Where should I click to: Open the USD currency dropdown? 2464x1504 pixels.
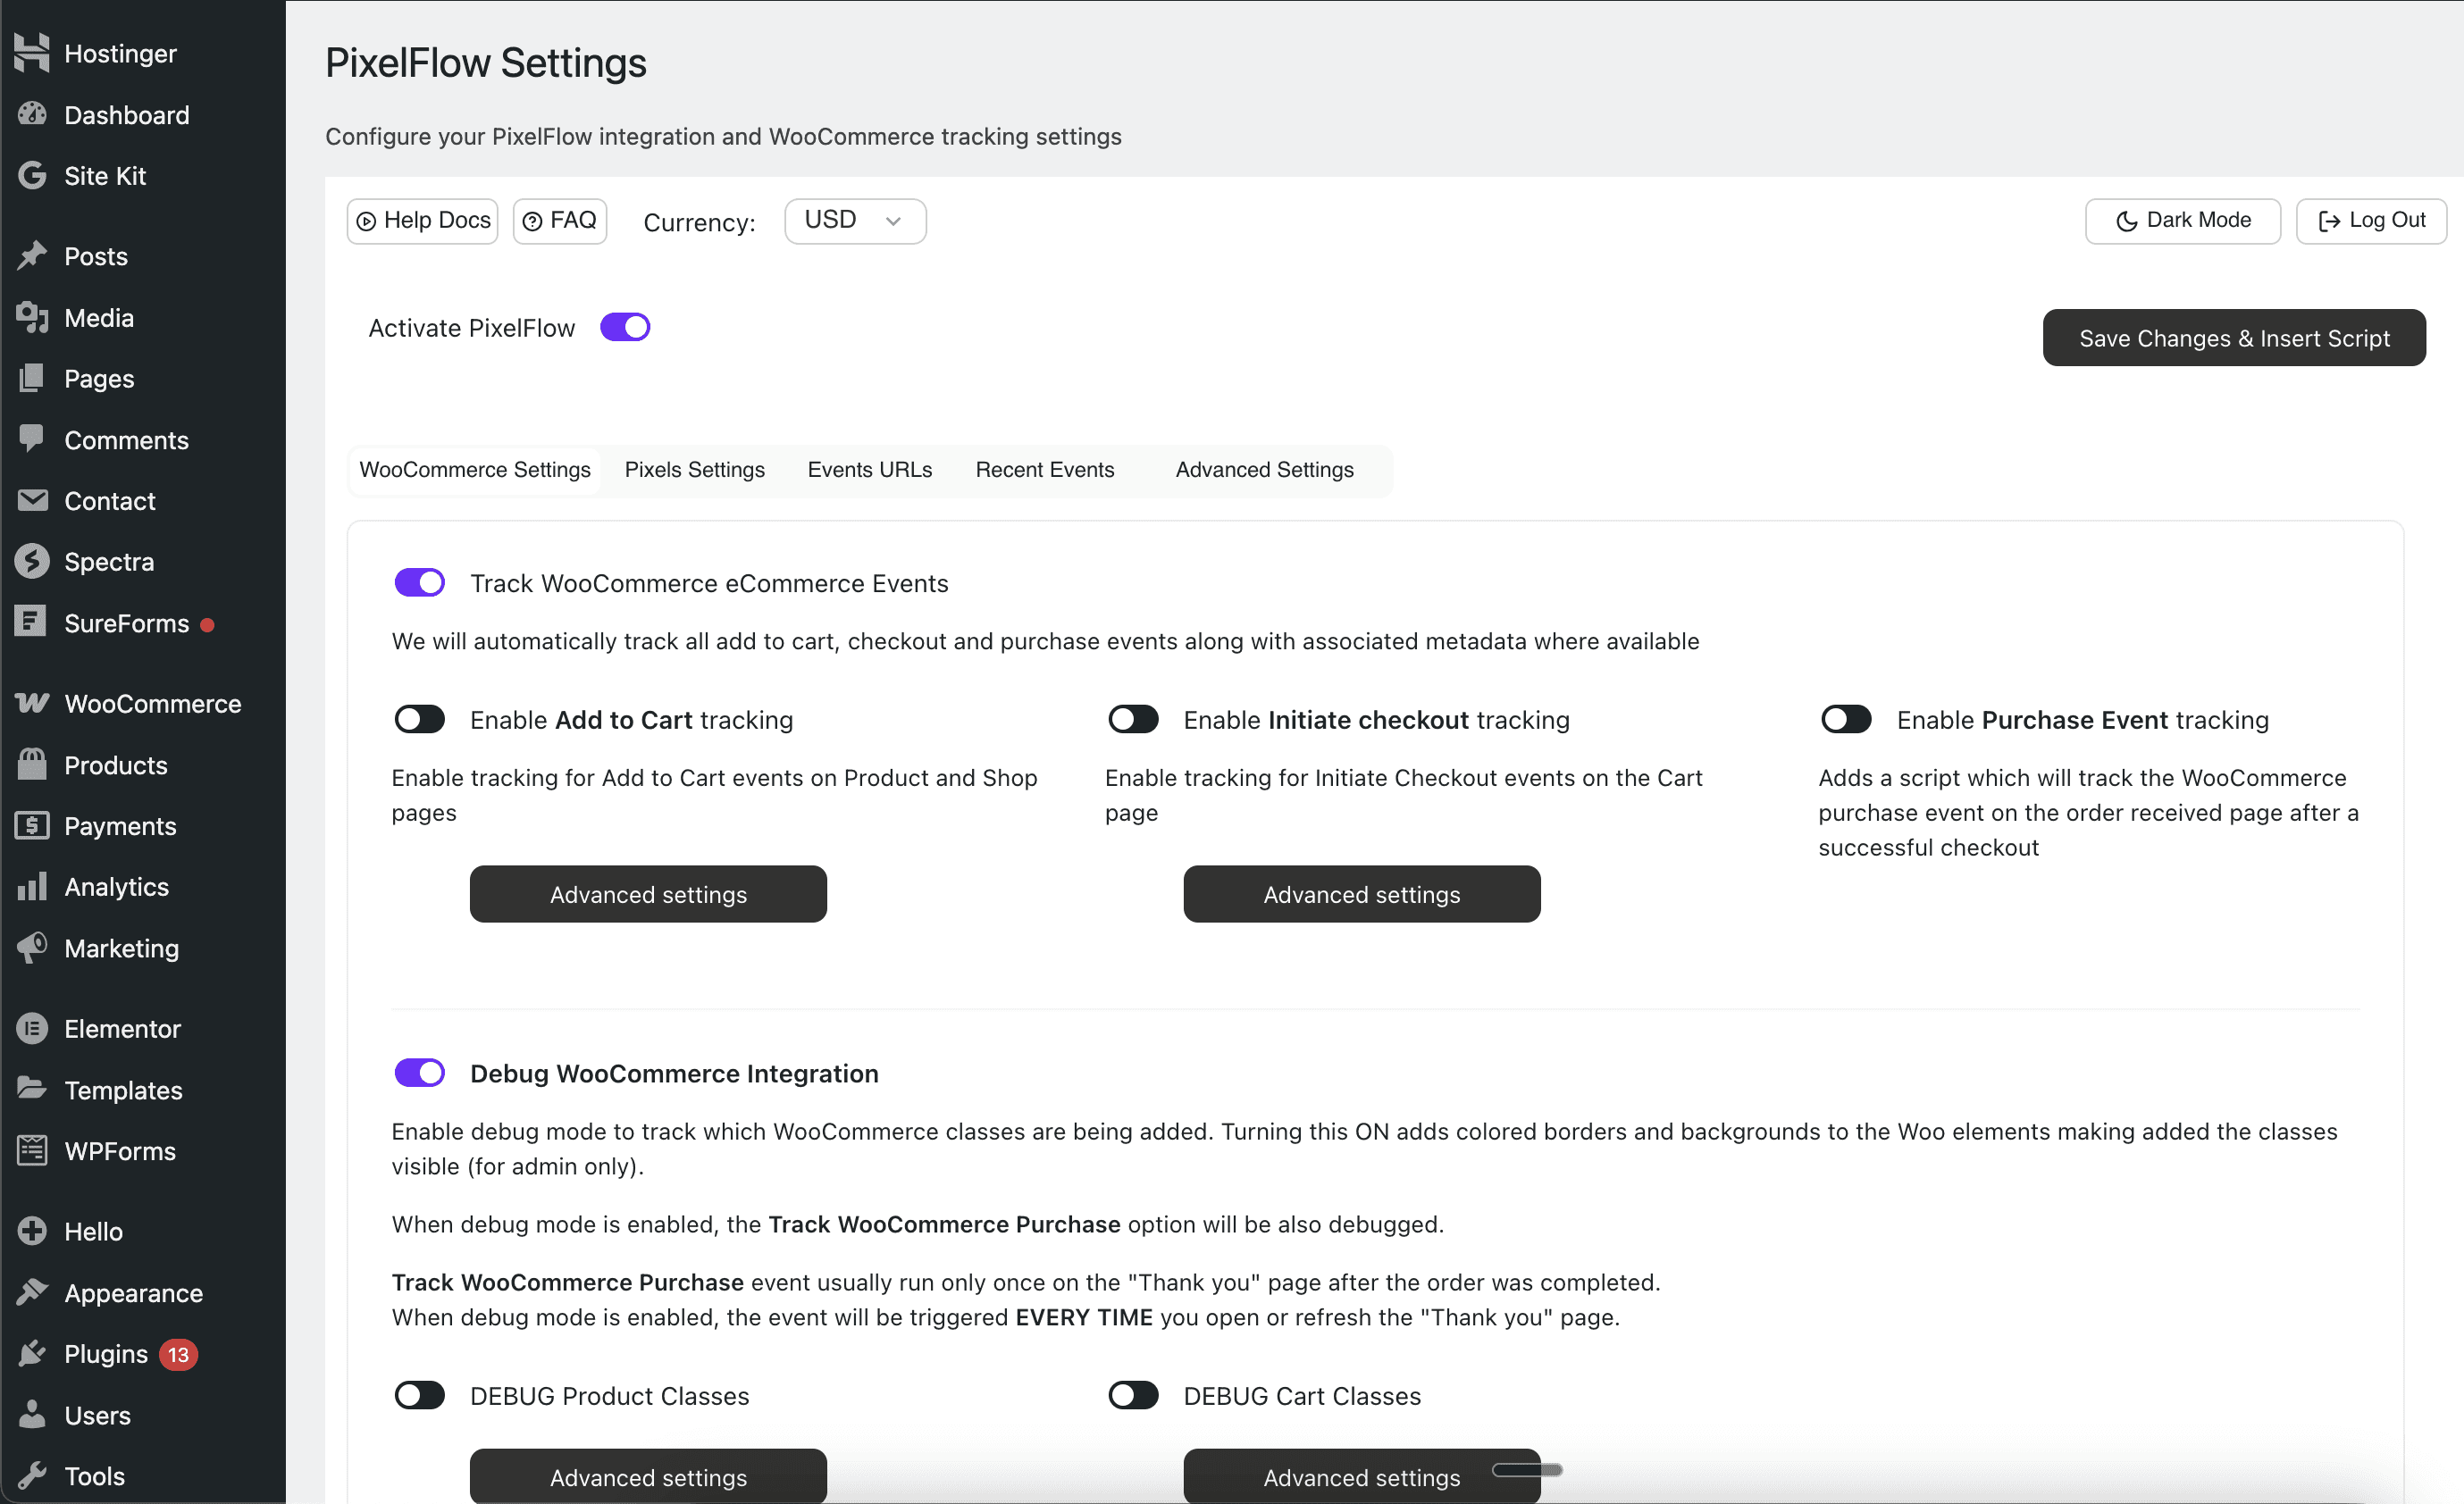click(x=855, y=221)
